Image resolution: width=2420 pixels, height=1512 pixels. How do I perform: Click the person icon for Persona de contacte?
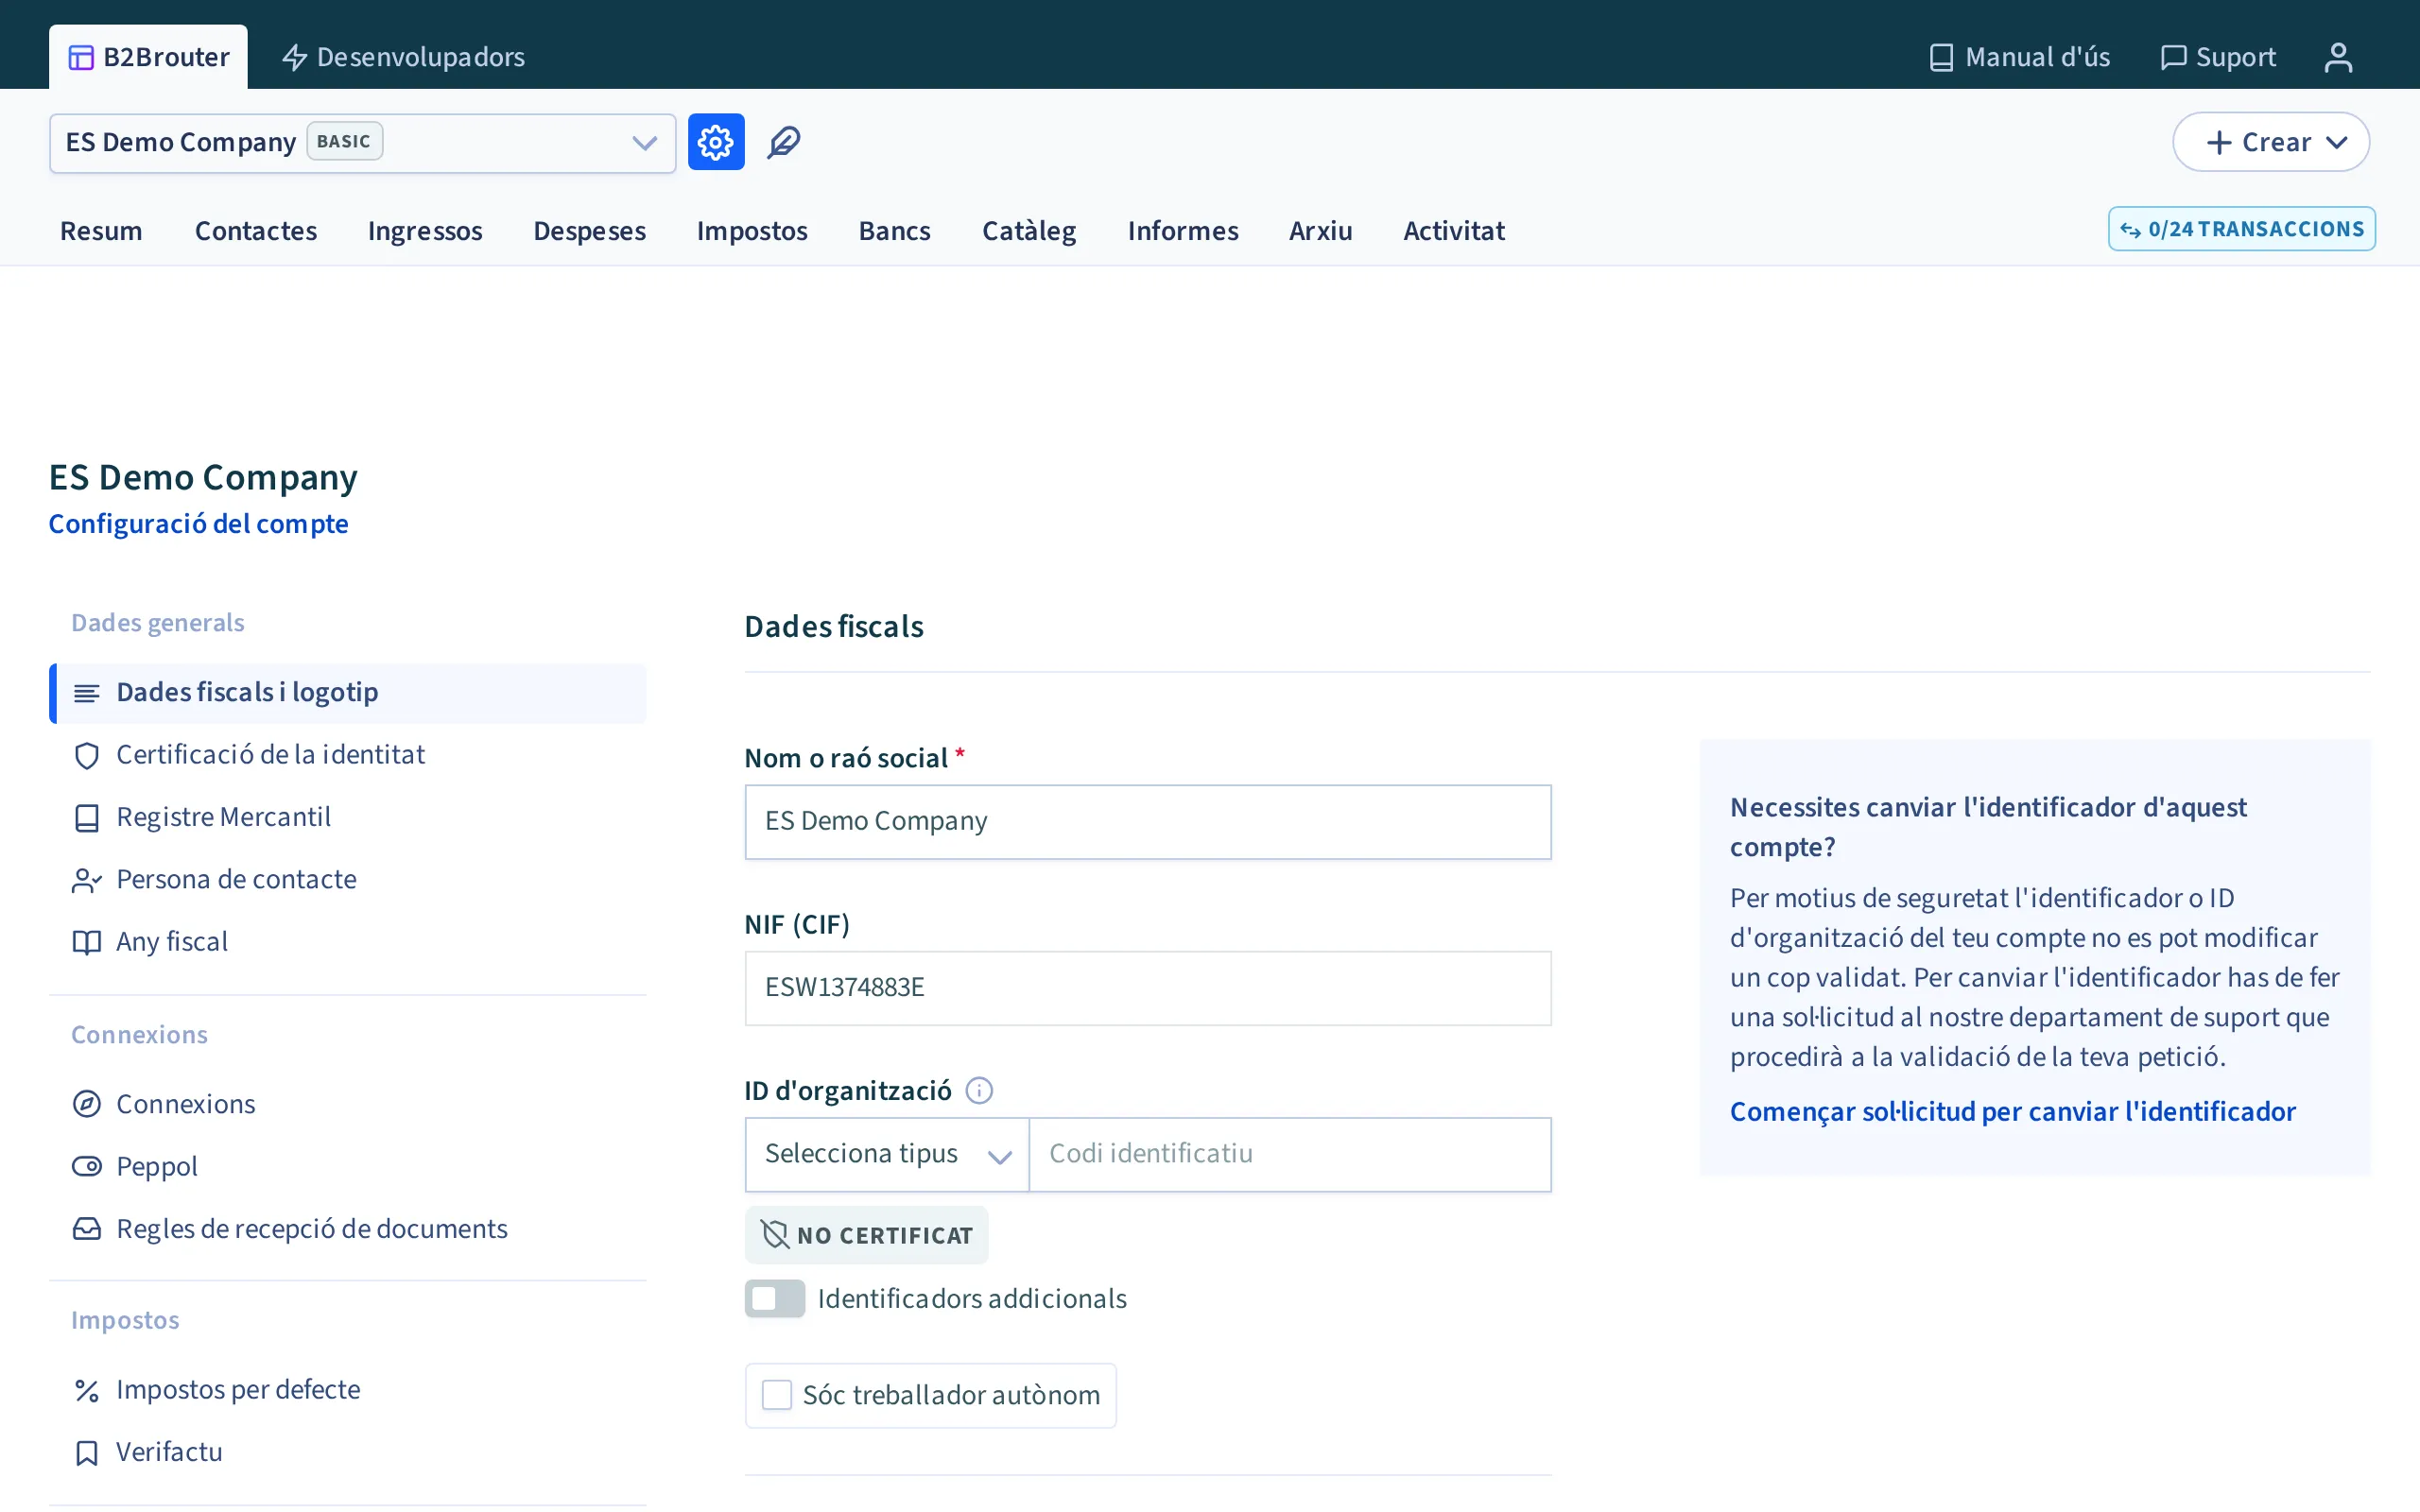pyautogui.click(x=87, y=880)
